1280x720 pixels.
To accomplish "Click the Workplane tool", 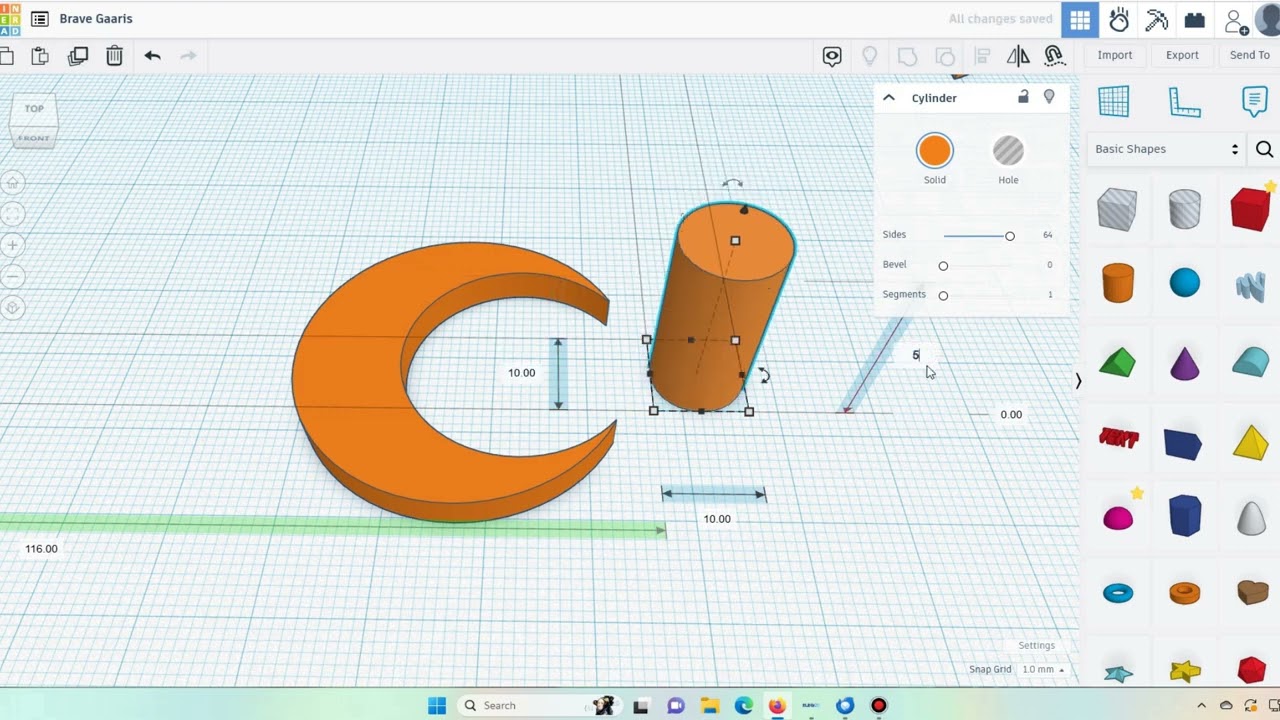I will [1114, 101].
